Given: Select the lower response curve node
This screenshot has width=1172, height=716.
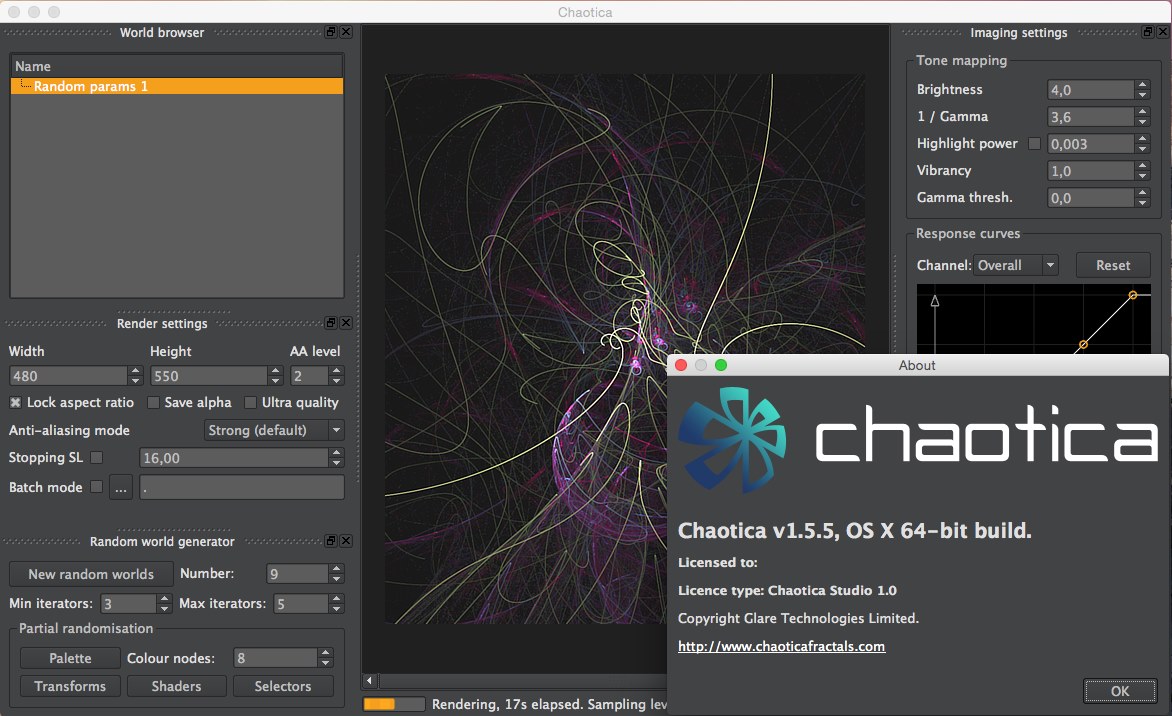Looking at the screenshot, I should tap(1083, 345).
